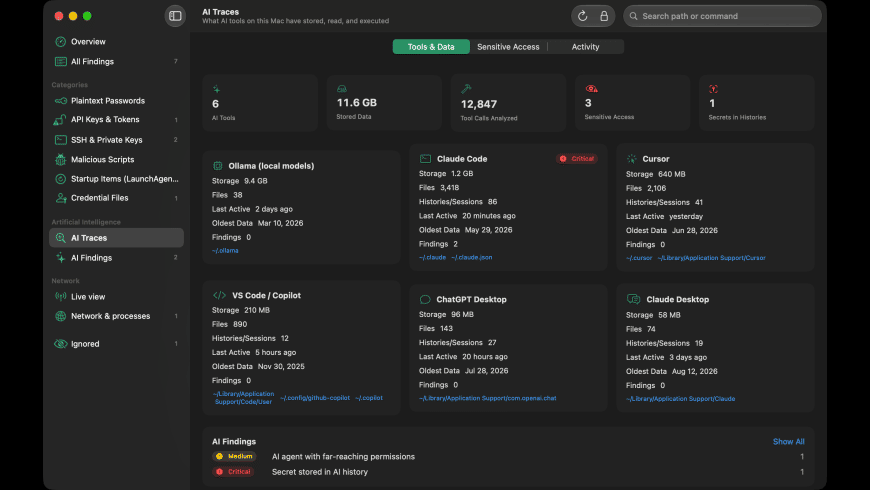Click the API Keys & Tokens icon
The width and height of the screenshot is (870, 490).
pos(60,119)
